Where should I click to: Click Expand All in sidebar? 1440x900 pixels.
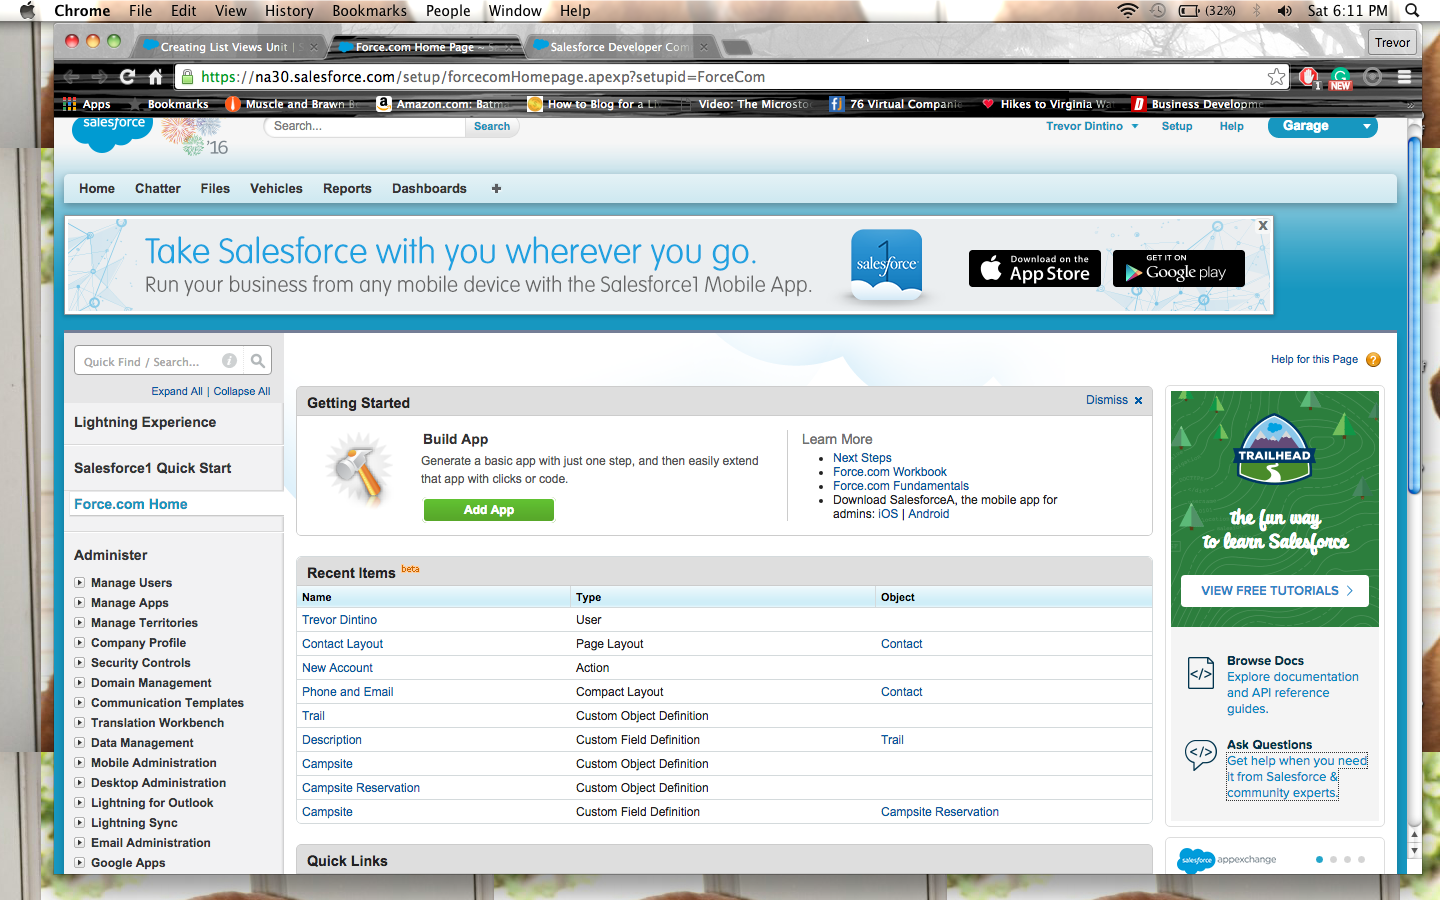(x=177, y=392)
